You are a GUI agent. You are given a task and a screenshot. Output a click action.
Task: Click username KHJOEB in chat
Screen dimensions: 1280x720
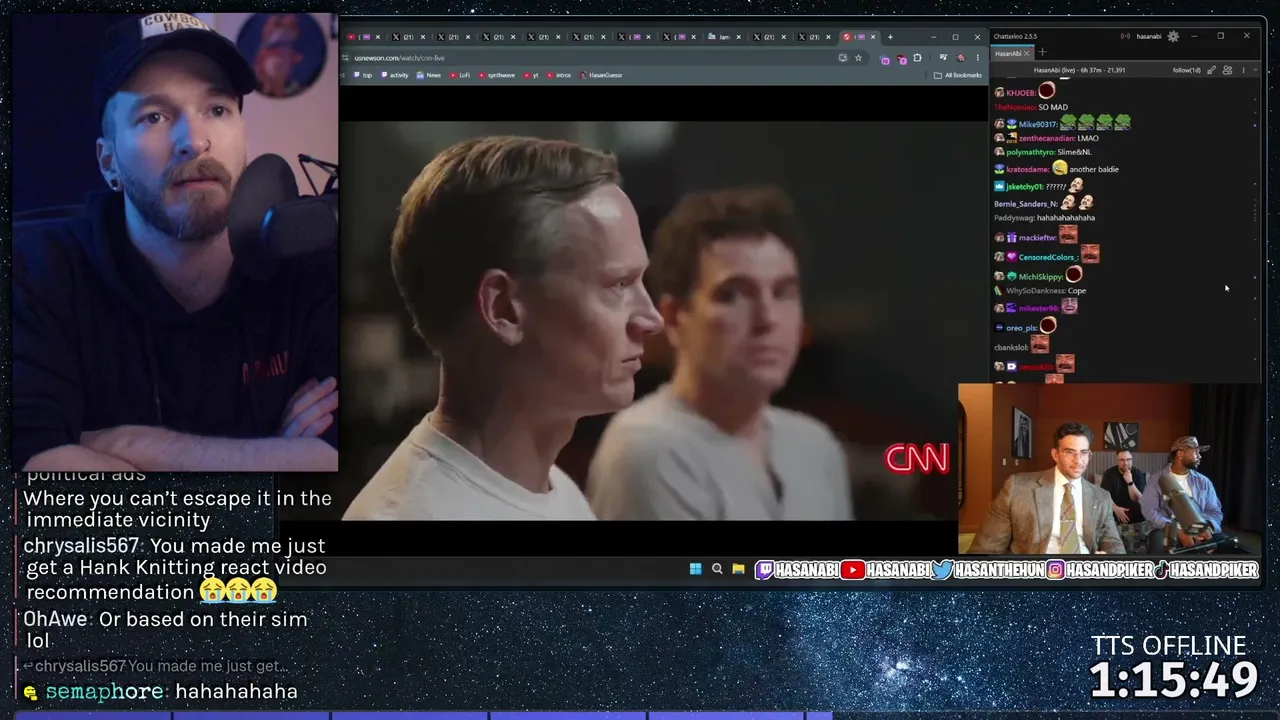1020,92
